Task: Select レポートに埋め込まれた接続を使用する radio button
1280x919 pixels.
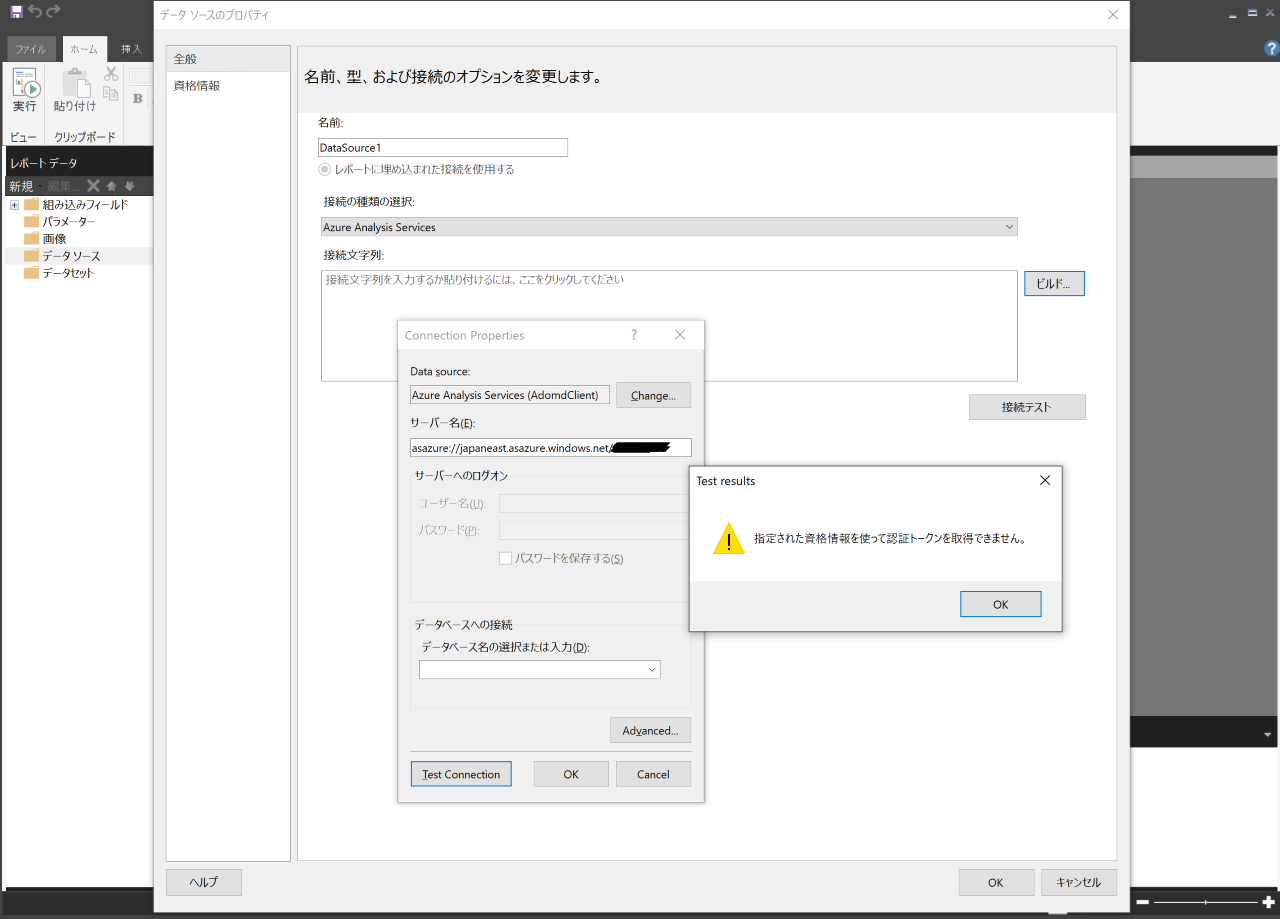Action: coord(324,170)
